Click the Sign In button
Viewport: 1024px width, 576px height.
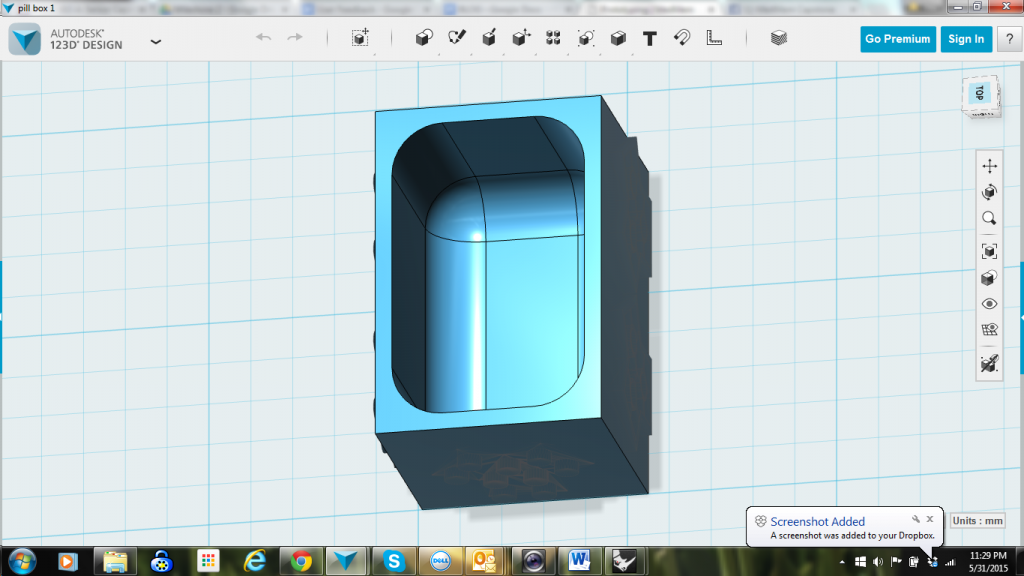[966, 39]
